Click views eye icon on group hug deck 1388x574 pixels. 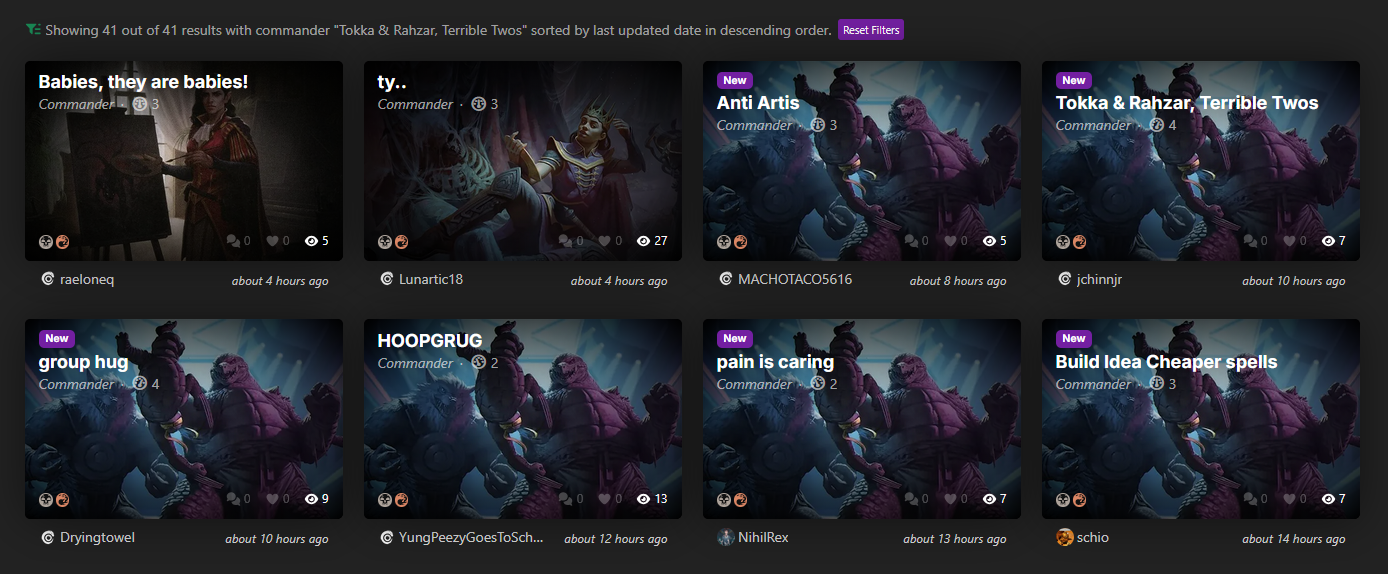pyautogui.click(x=311, y=499)
